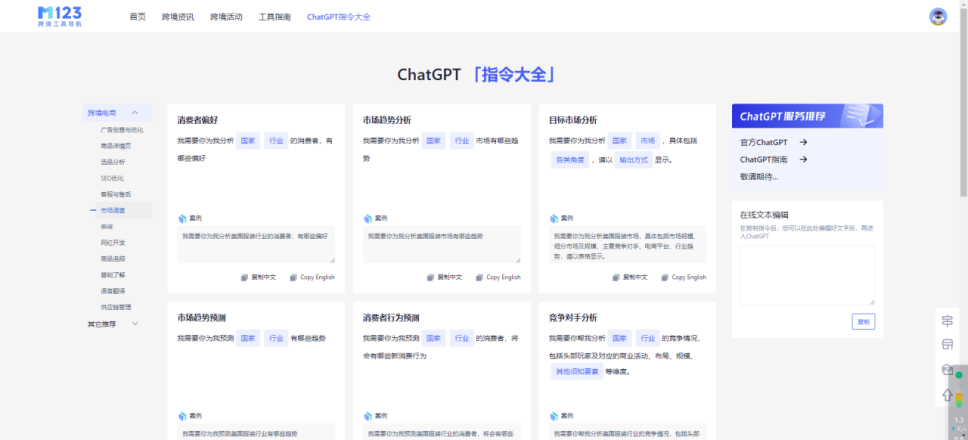
Task: Click the 案例 cube icon in 目标市场分析 card
Action: (554, 218)
